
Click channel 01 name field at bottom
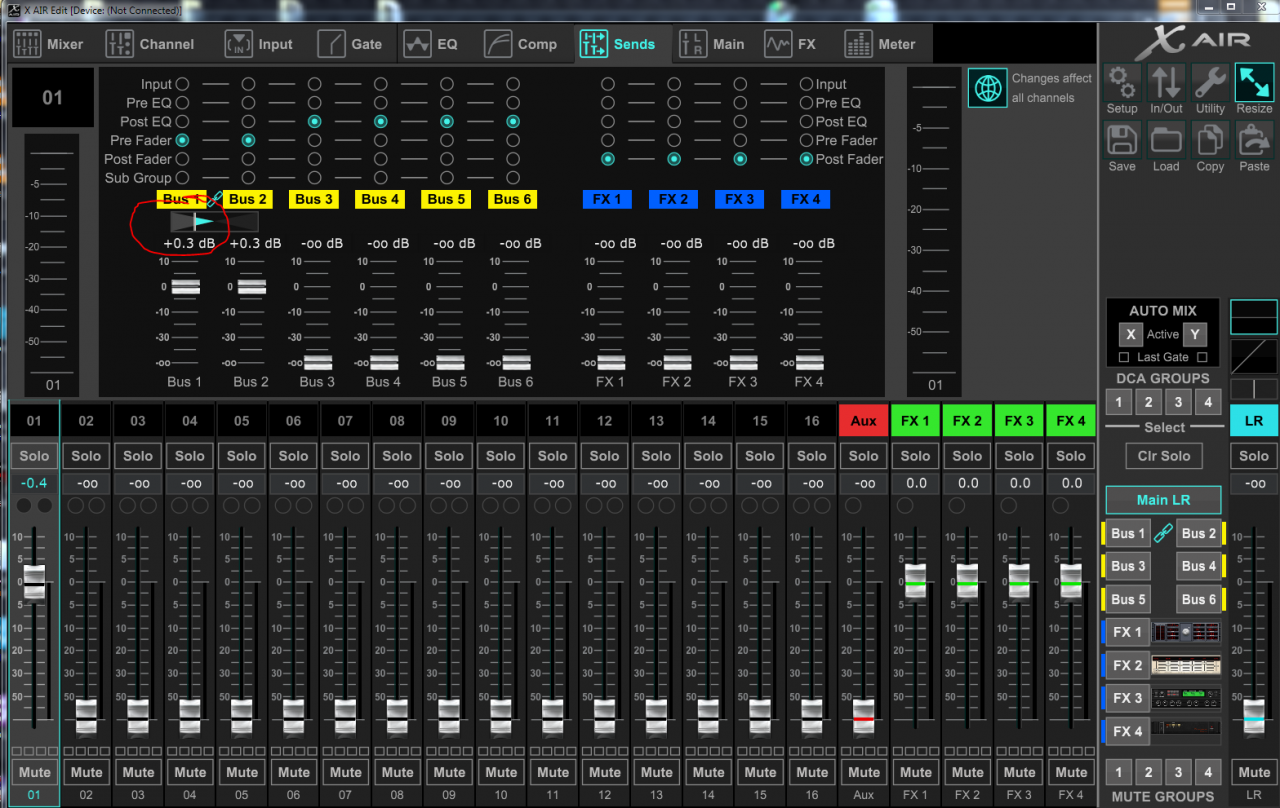[x=34, y=795]
